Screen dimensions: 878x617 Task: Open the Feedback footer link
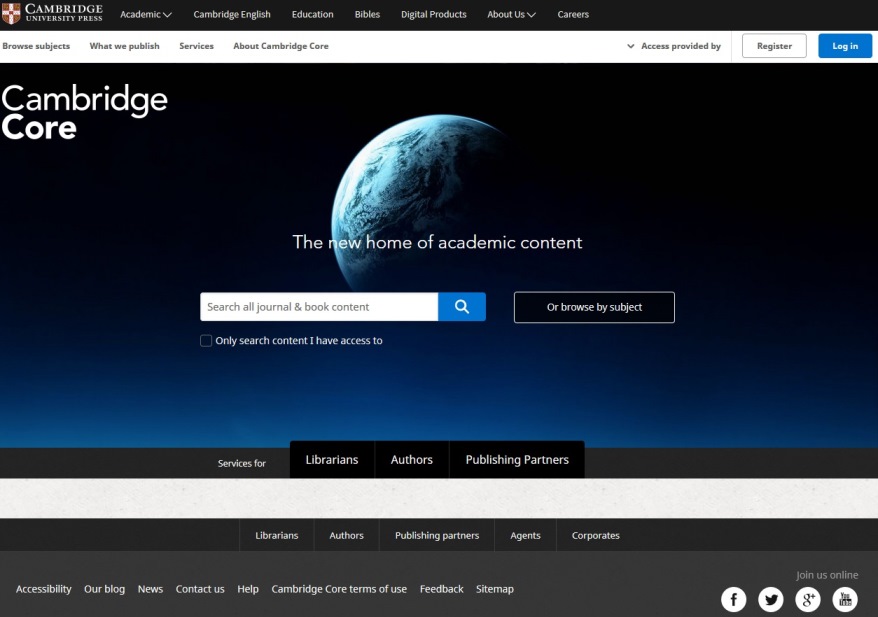pos(442,589)
